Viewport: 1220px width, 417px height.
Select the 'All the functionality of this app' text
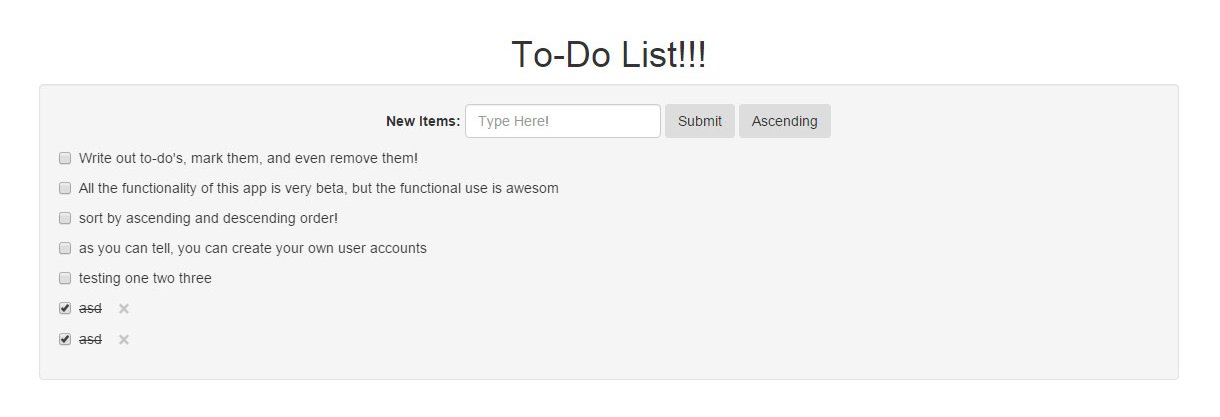click(x=318, y=188)
